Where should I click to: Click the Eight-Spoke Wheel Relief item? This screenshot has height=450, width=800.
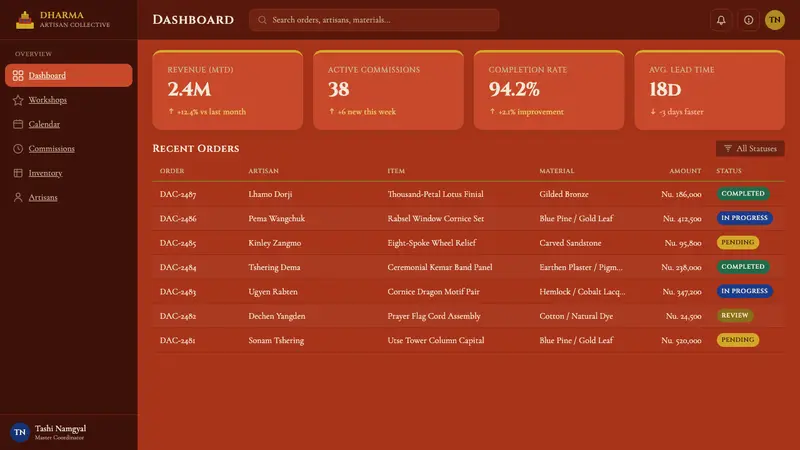click(432, 243)
